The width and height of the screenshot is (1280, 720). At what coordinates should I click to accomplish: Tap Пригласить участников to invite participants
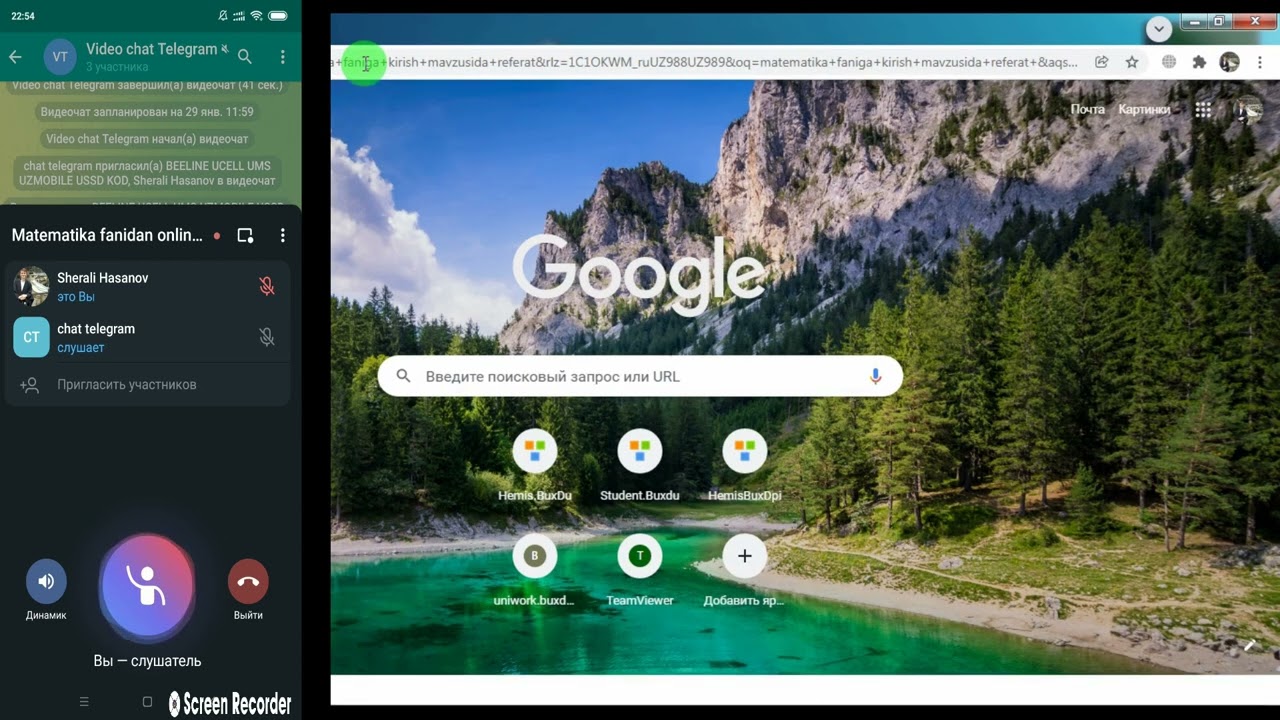click(147, 385)
